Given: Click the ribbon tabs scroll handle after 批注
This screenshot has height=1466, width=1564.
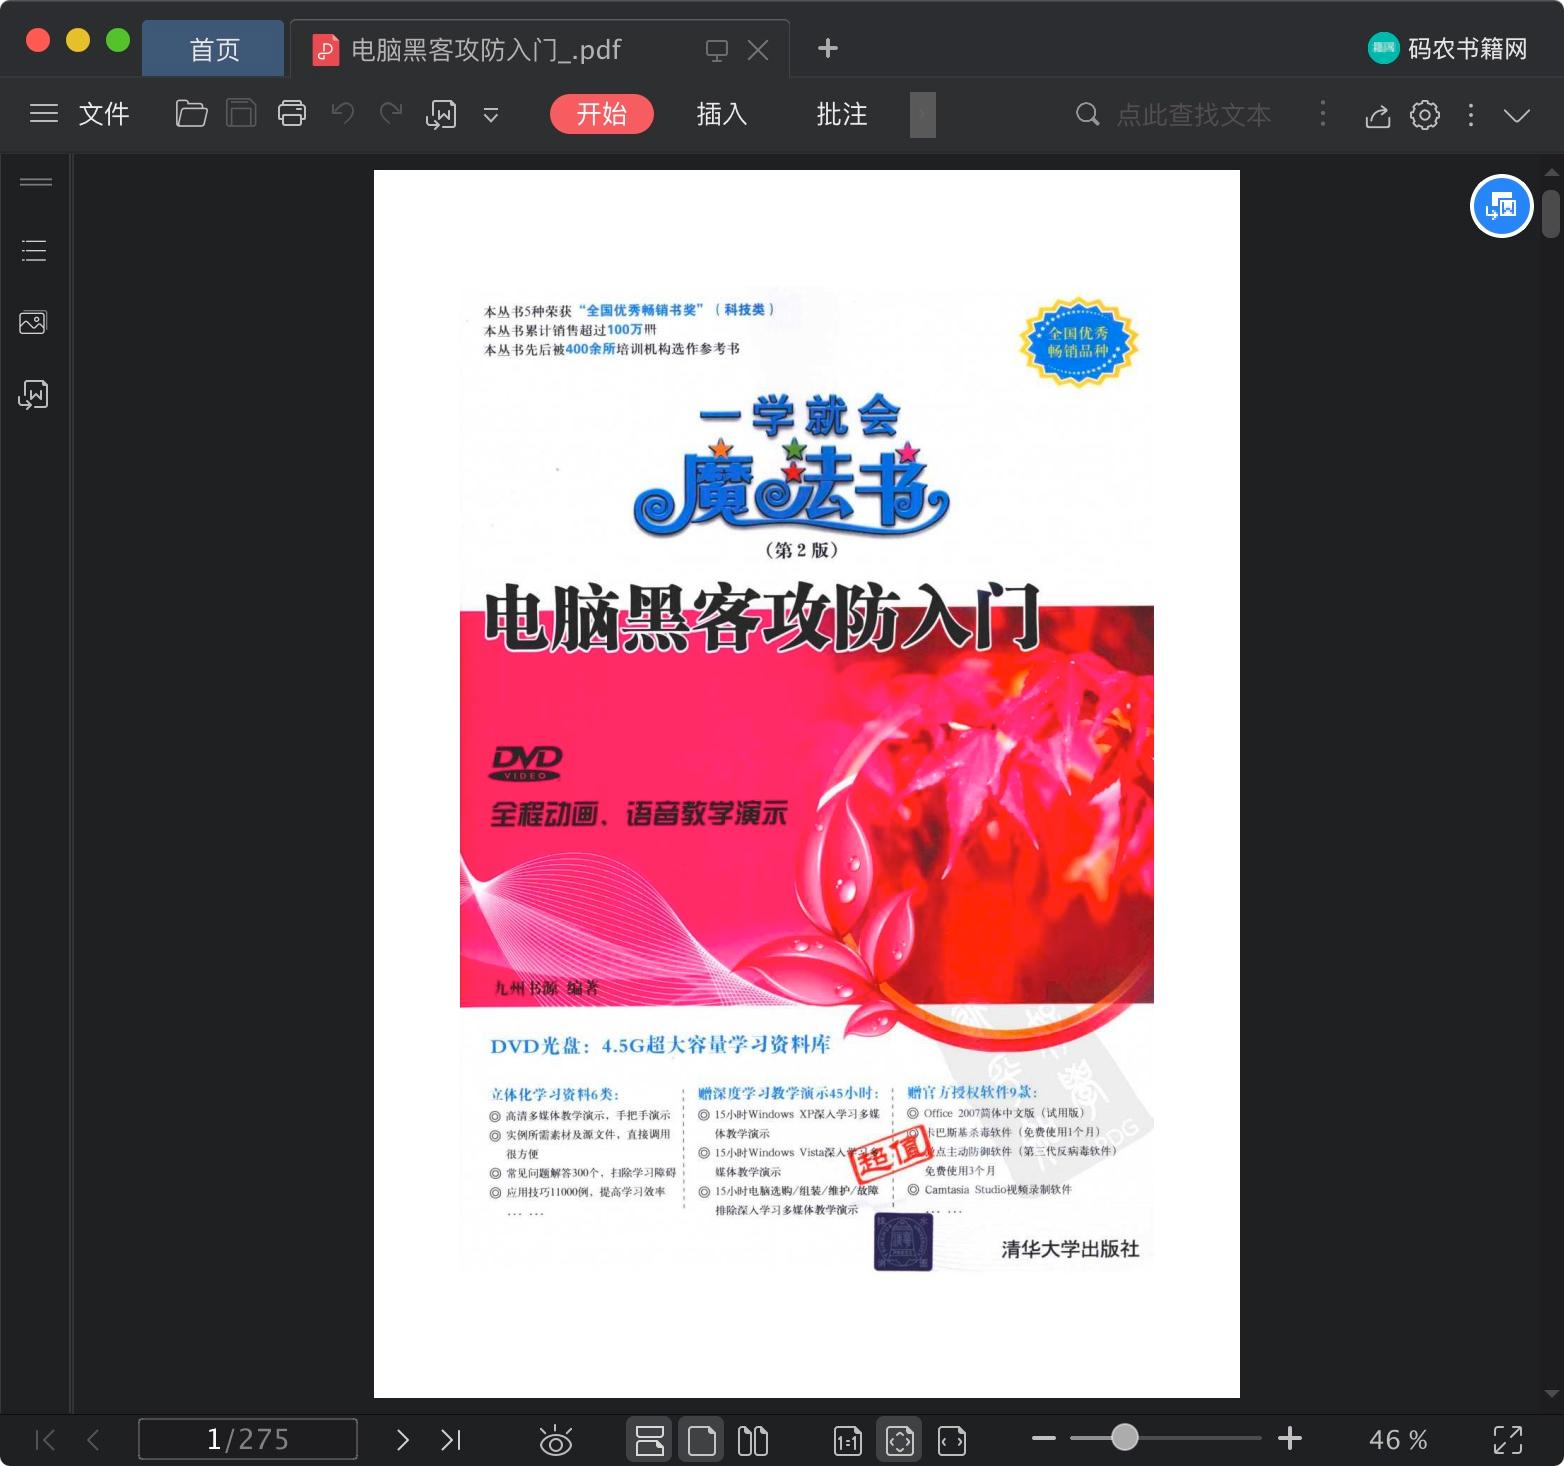Looking at the screenshot, I should coord(923,114).
